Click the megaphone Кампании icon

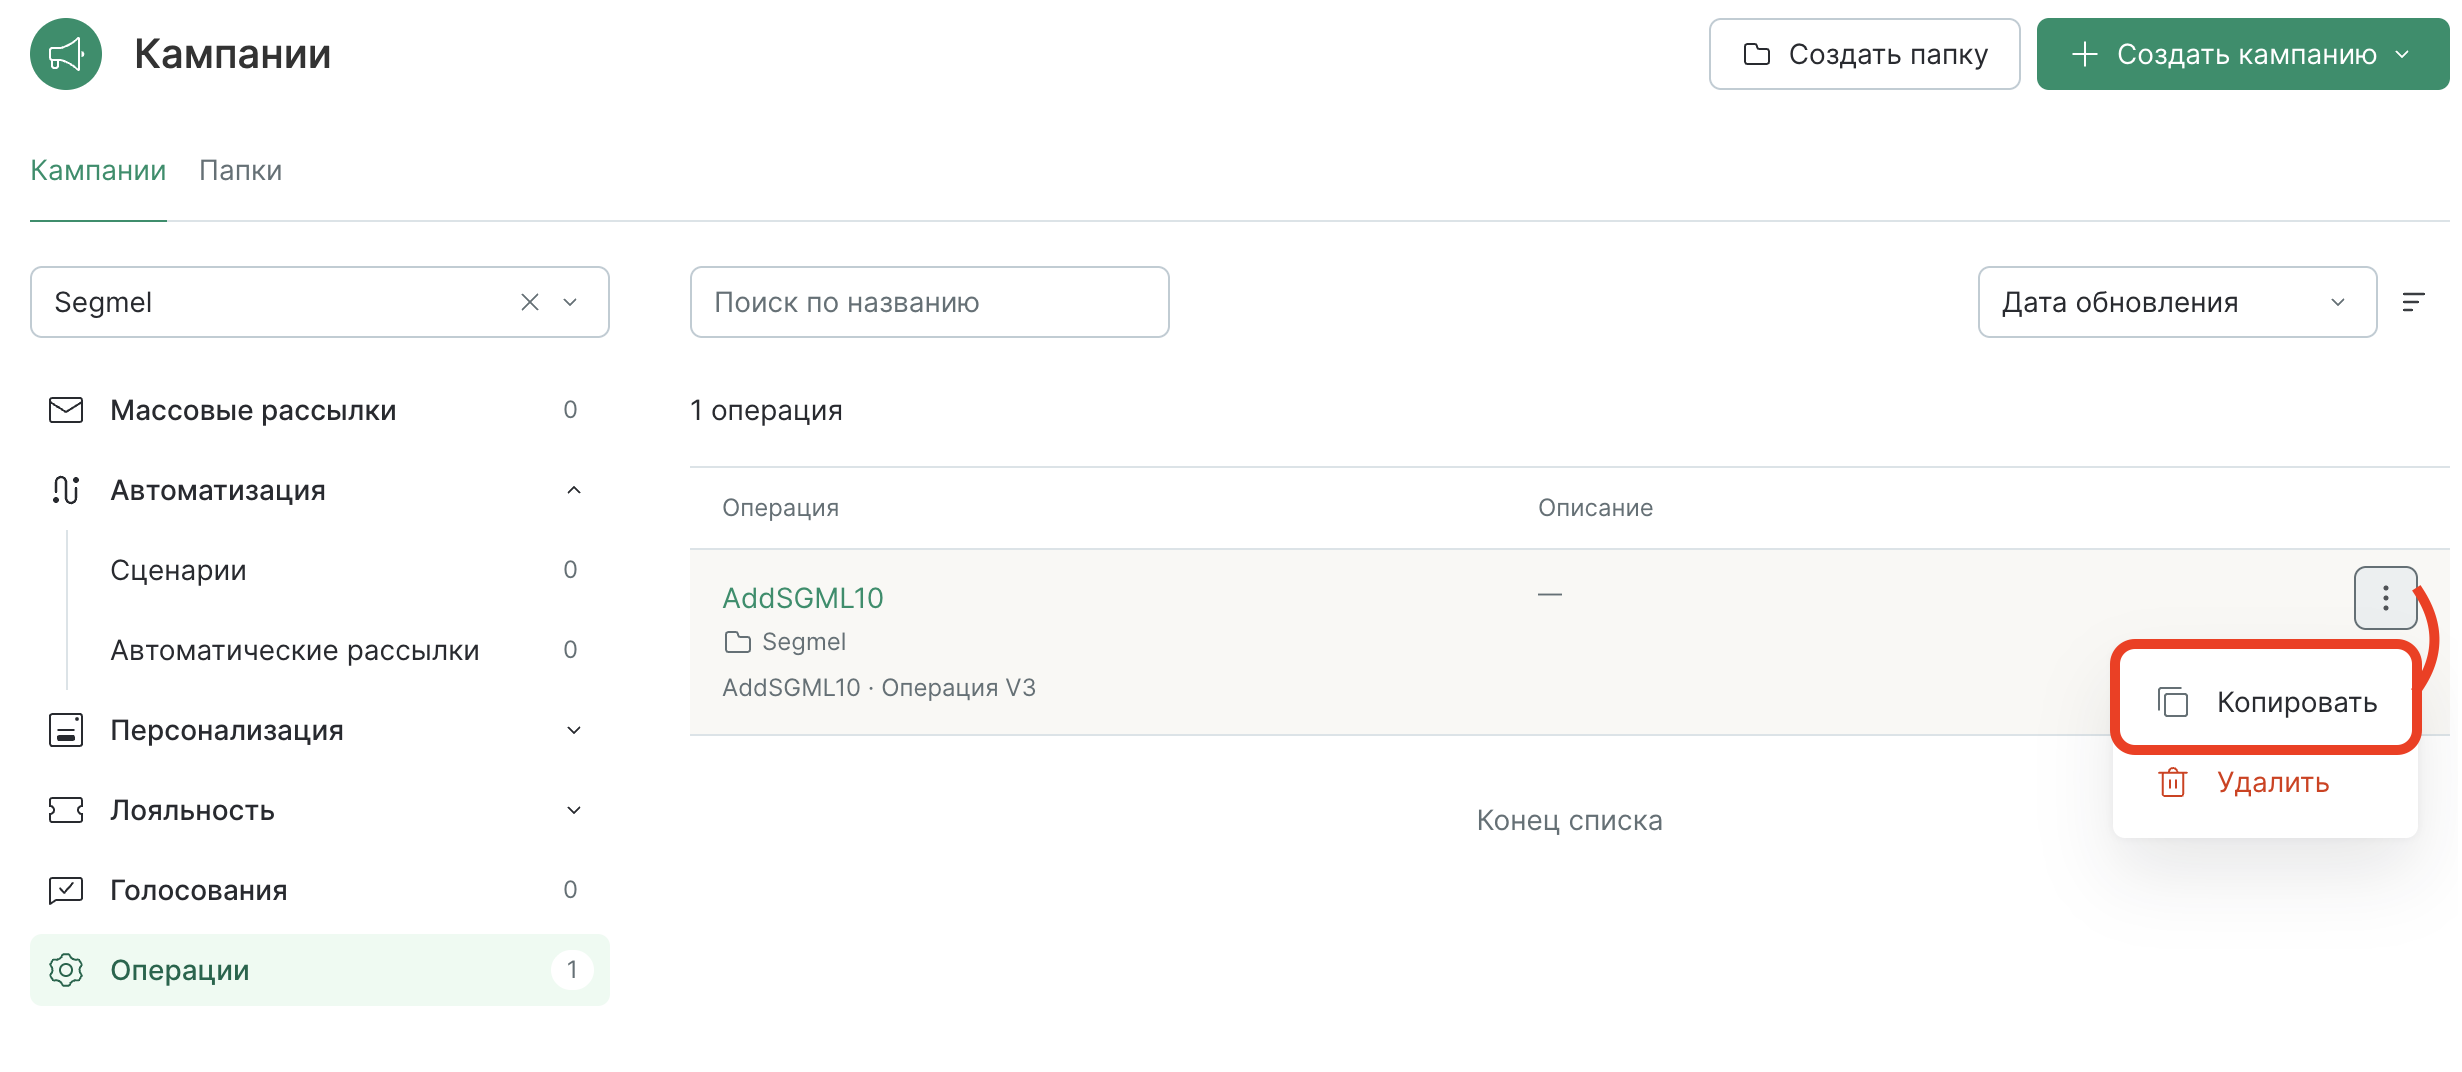[x=64, y=54]
